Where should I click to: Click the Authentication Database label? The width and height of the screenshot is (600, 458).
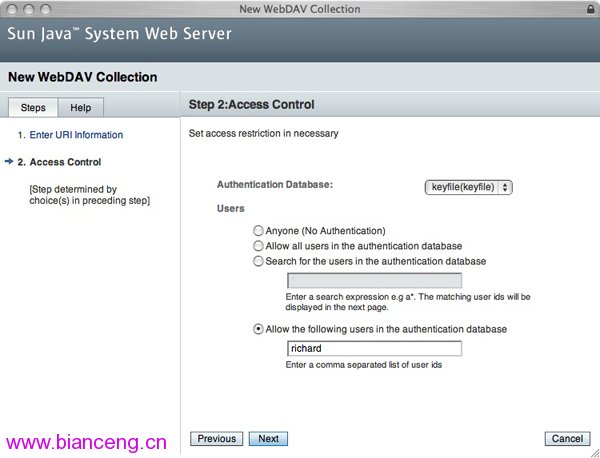tap(275, 184)
